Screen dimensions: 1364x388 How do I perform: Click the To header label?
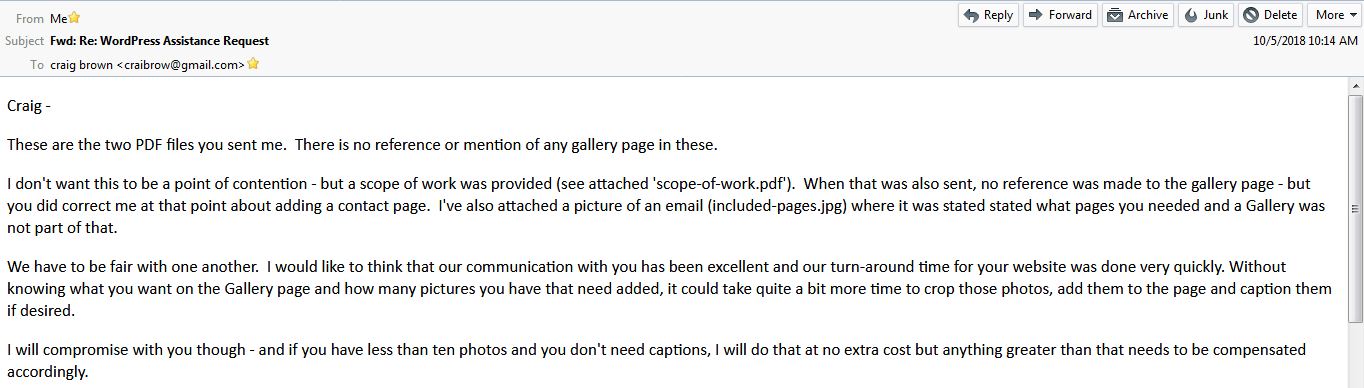(x=37, y=64)
